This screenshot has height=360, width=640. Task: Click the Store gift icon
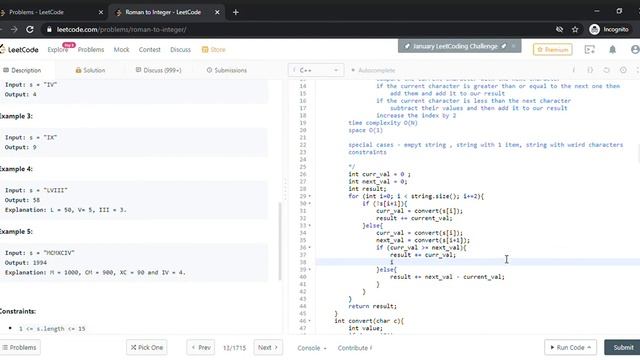(x=205, y=49)
